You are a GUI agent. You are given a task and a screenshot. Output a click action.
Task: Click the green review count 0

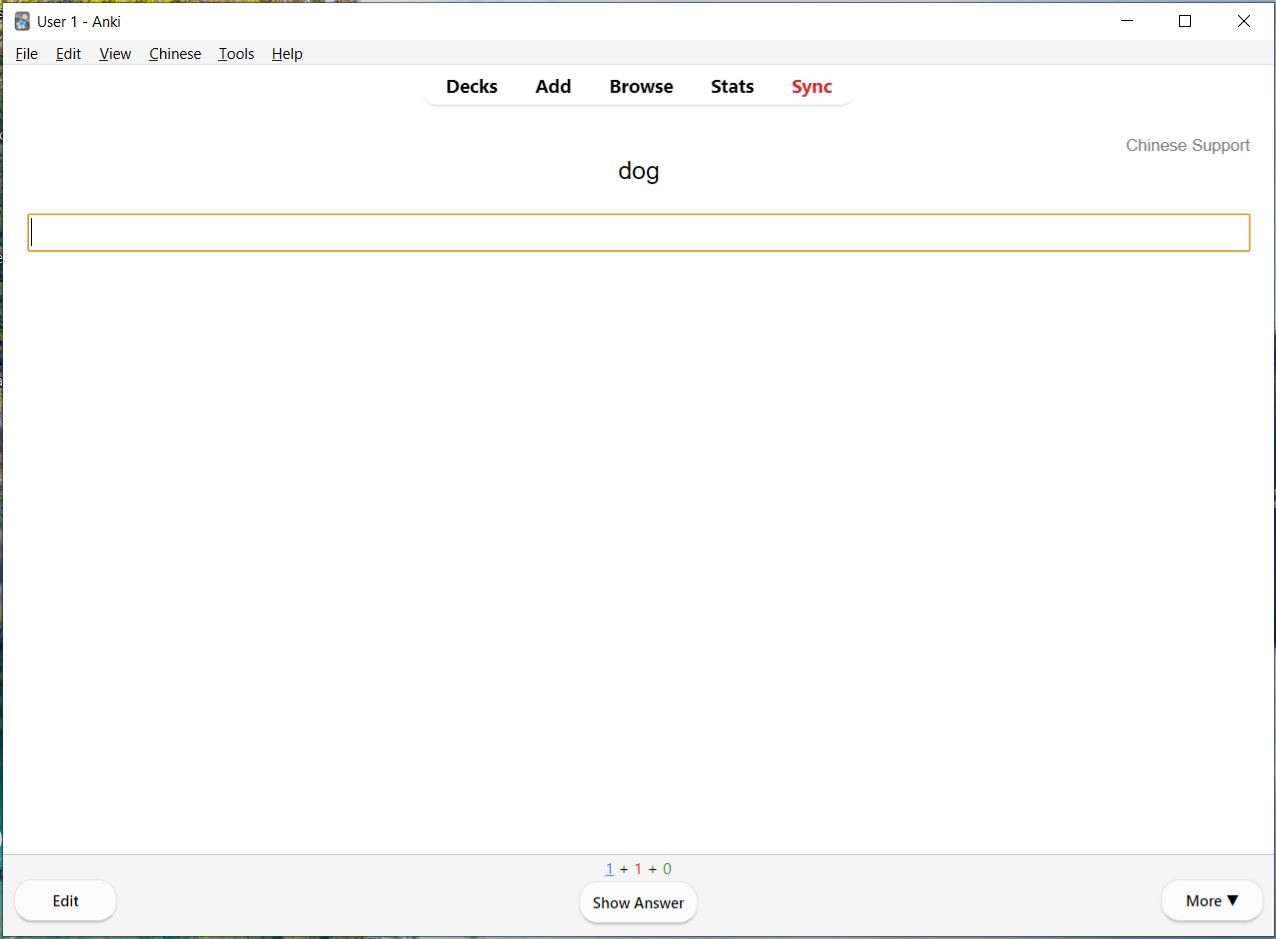(667, 869)
